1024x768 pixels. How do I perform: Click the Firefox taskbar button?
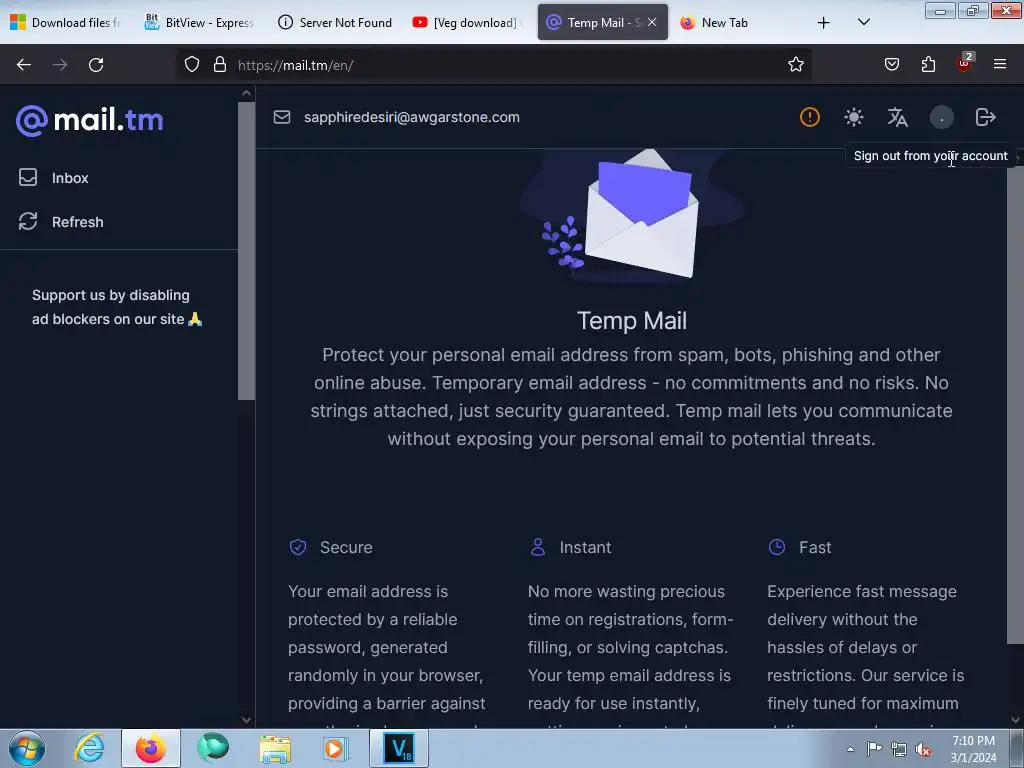coord(151,748)
